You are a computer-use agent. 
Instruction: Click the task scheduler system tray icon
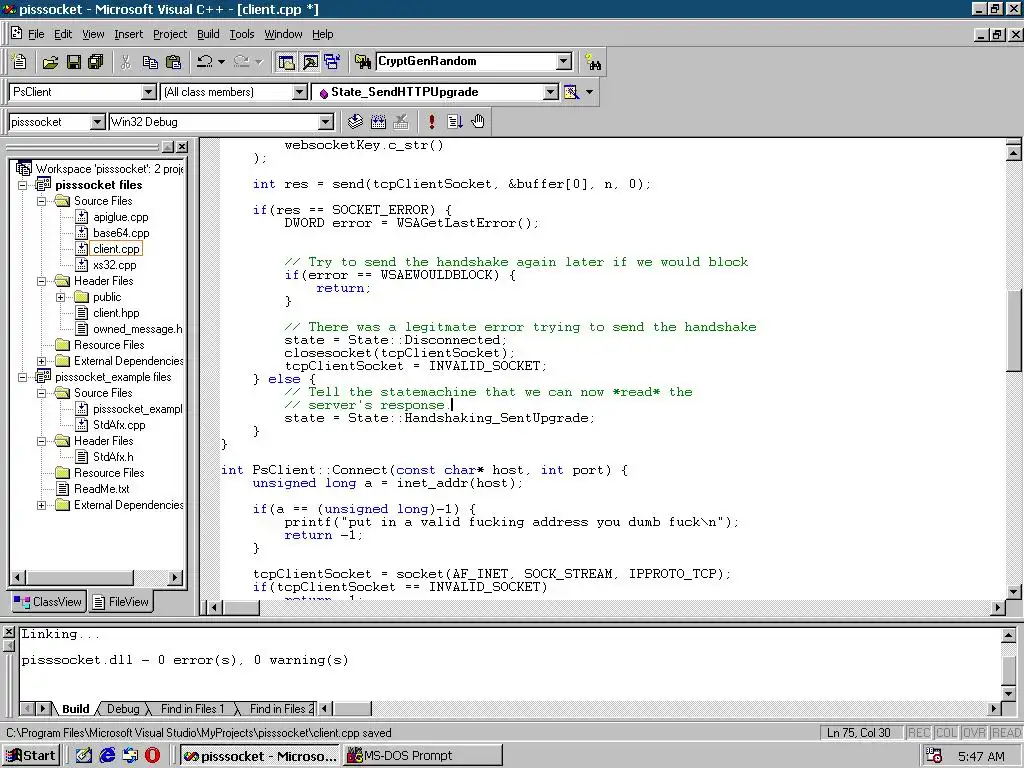(x=934, y=756)
